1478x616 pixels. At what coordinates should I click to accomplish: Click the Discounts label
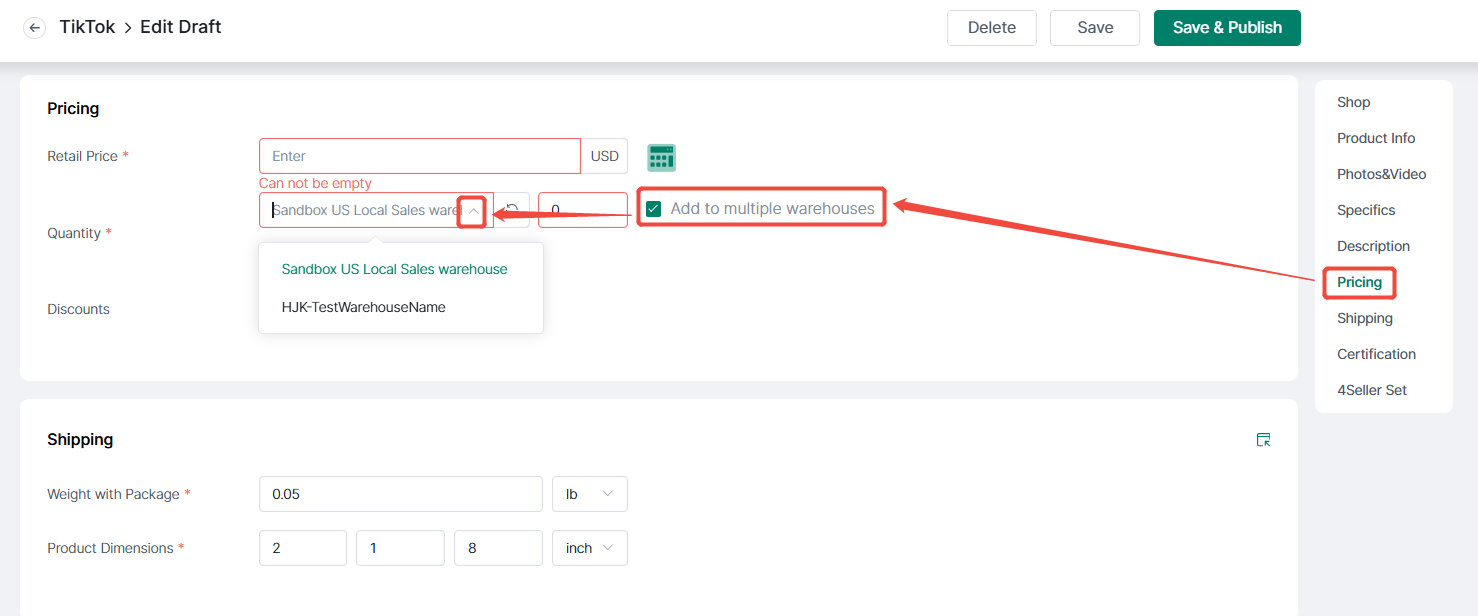click(78, 309)
